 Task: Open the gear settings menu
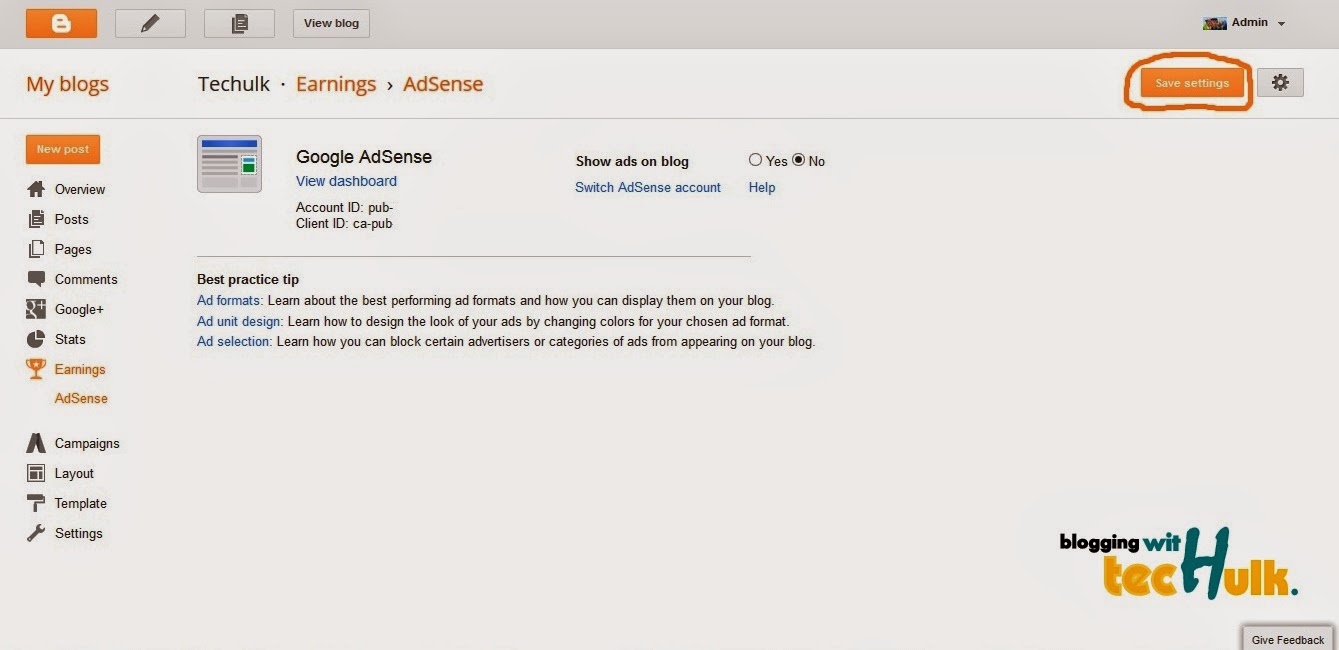pyautogui.click(x=1280, y=83)
